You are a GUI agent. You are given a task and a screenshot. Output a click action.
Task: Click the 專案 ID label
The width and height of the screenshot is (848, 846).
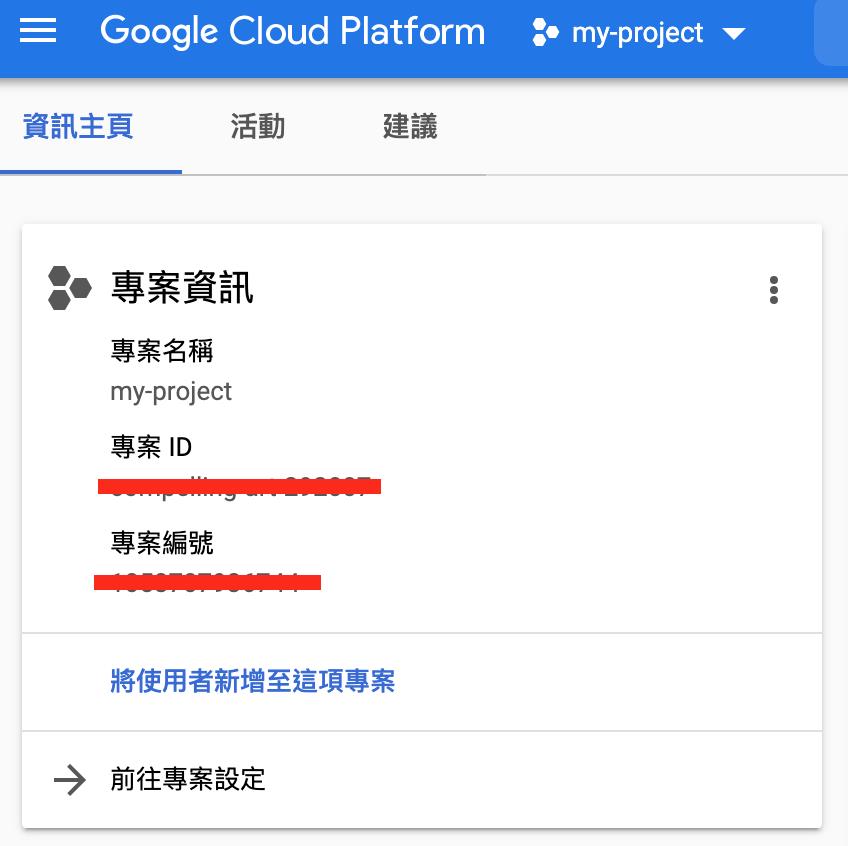coord(151,447)
